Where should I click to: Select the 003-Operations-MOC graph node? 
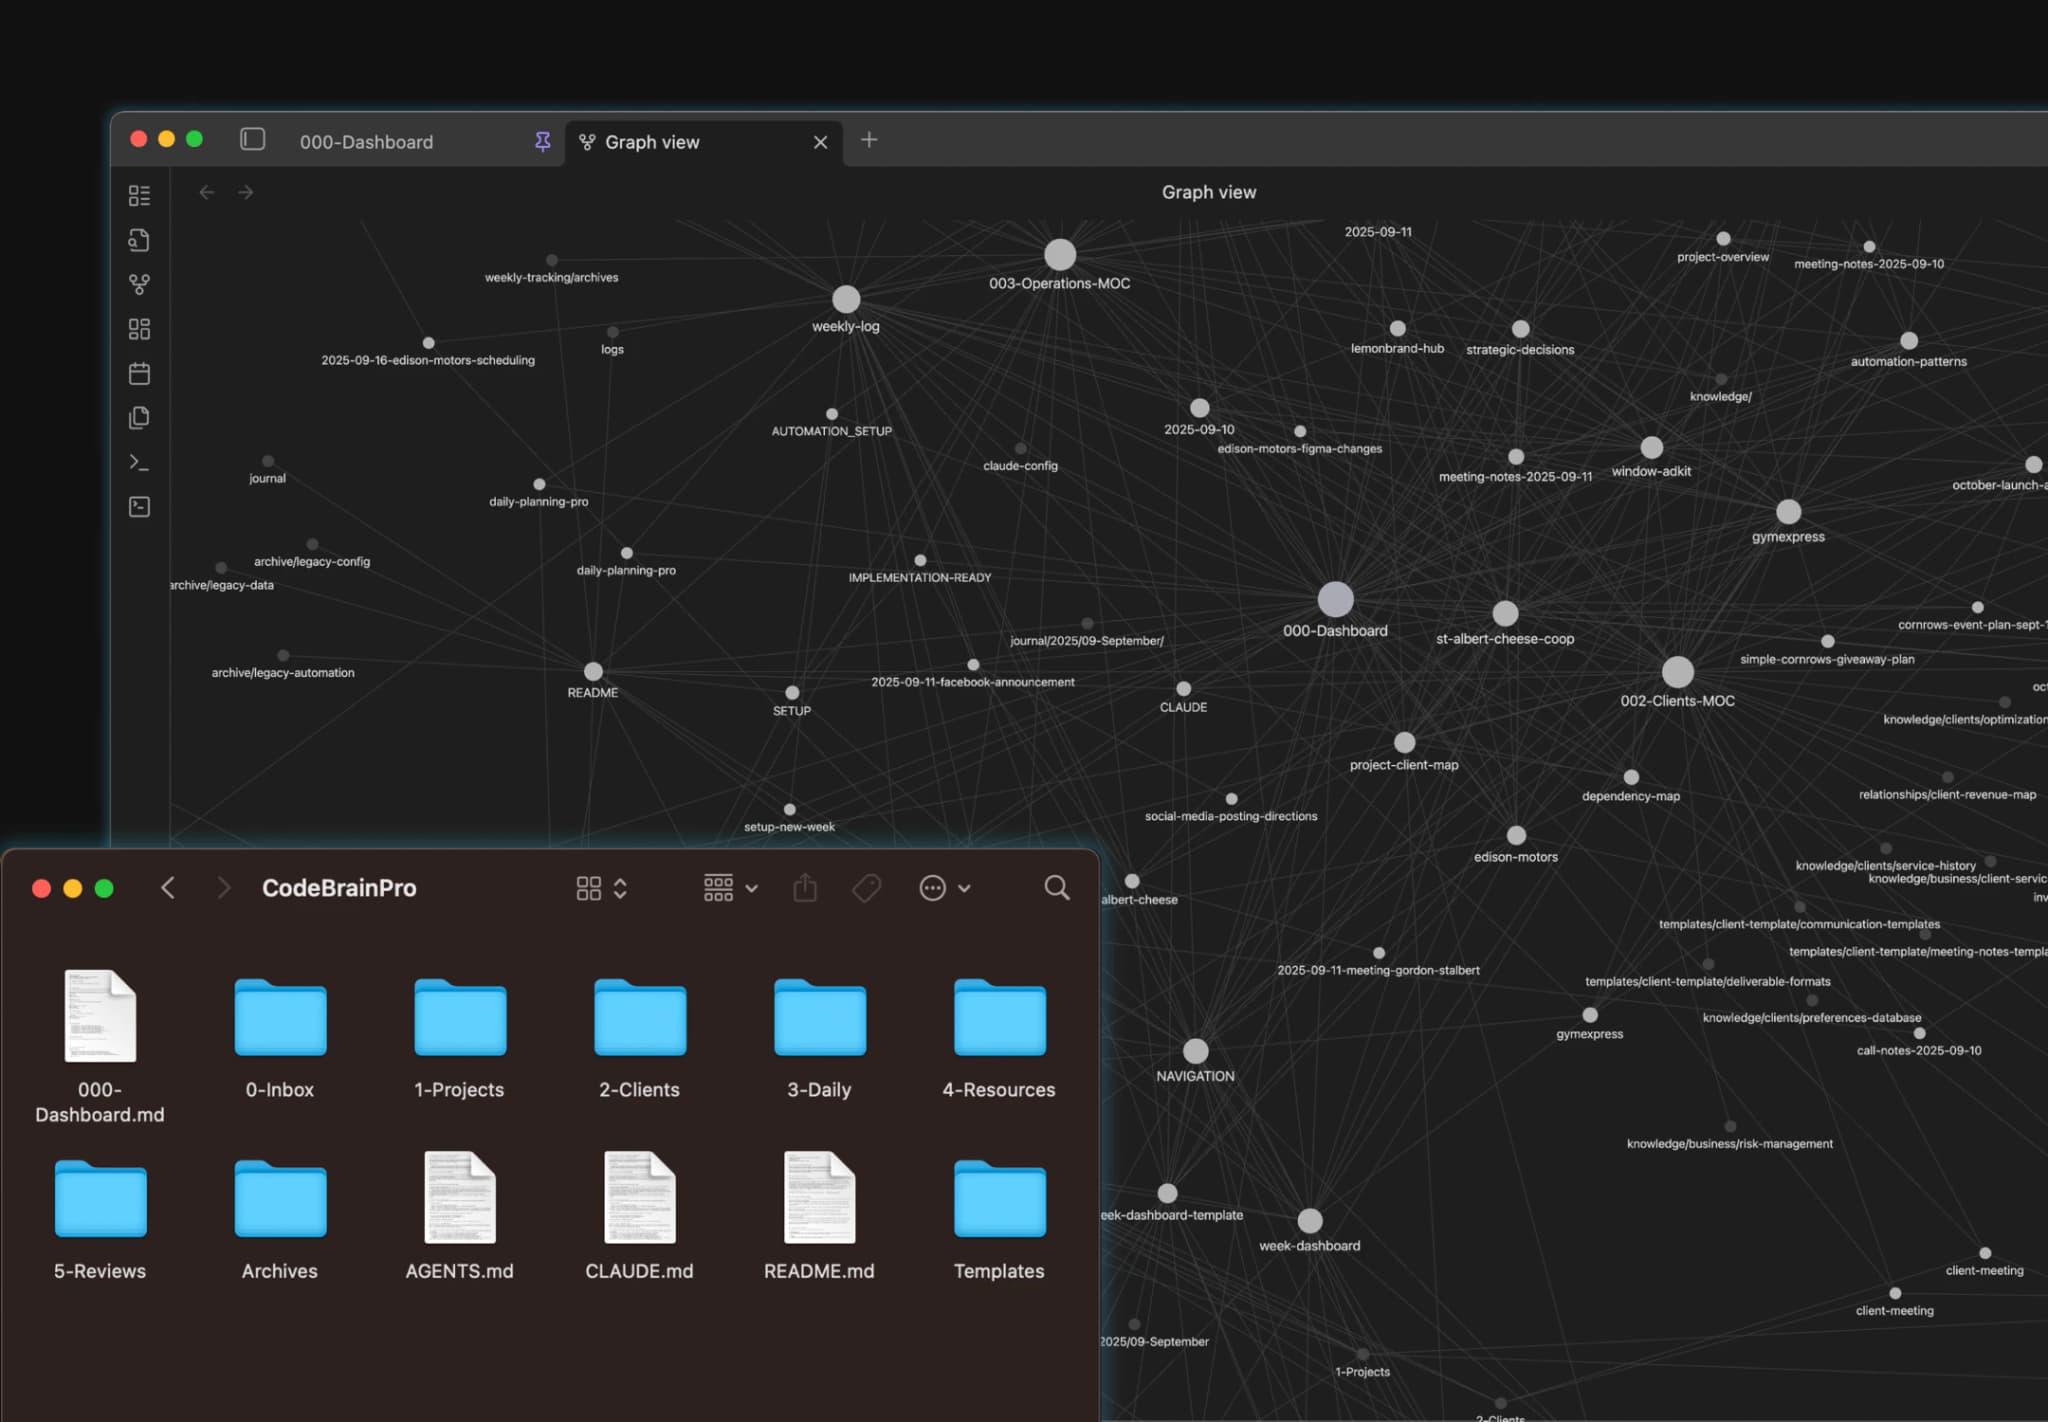tap(1060, 255)
